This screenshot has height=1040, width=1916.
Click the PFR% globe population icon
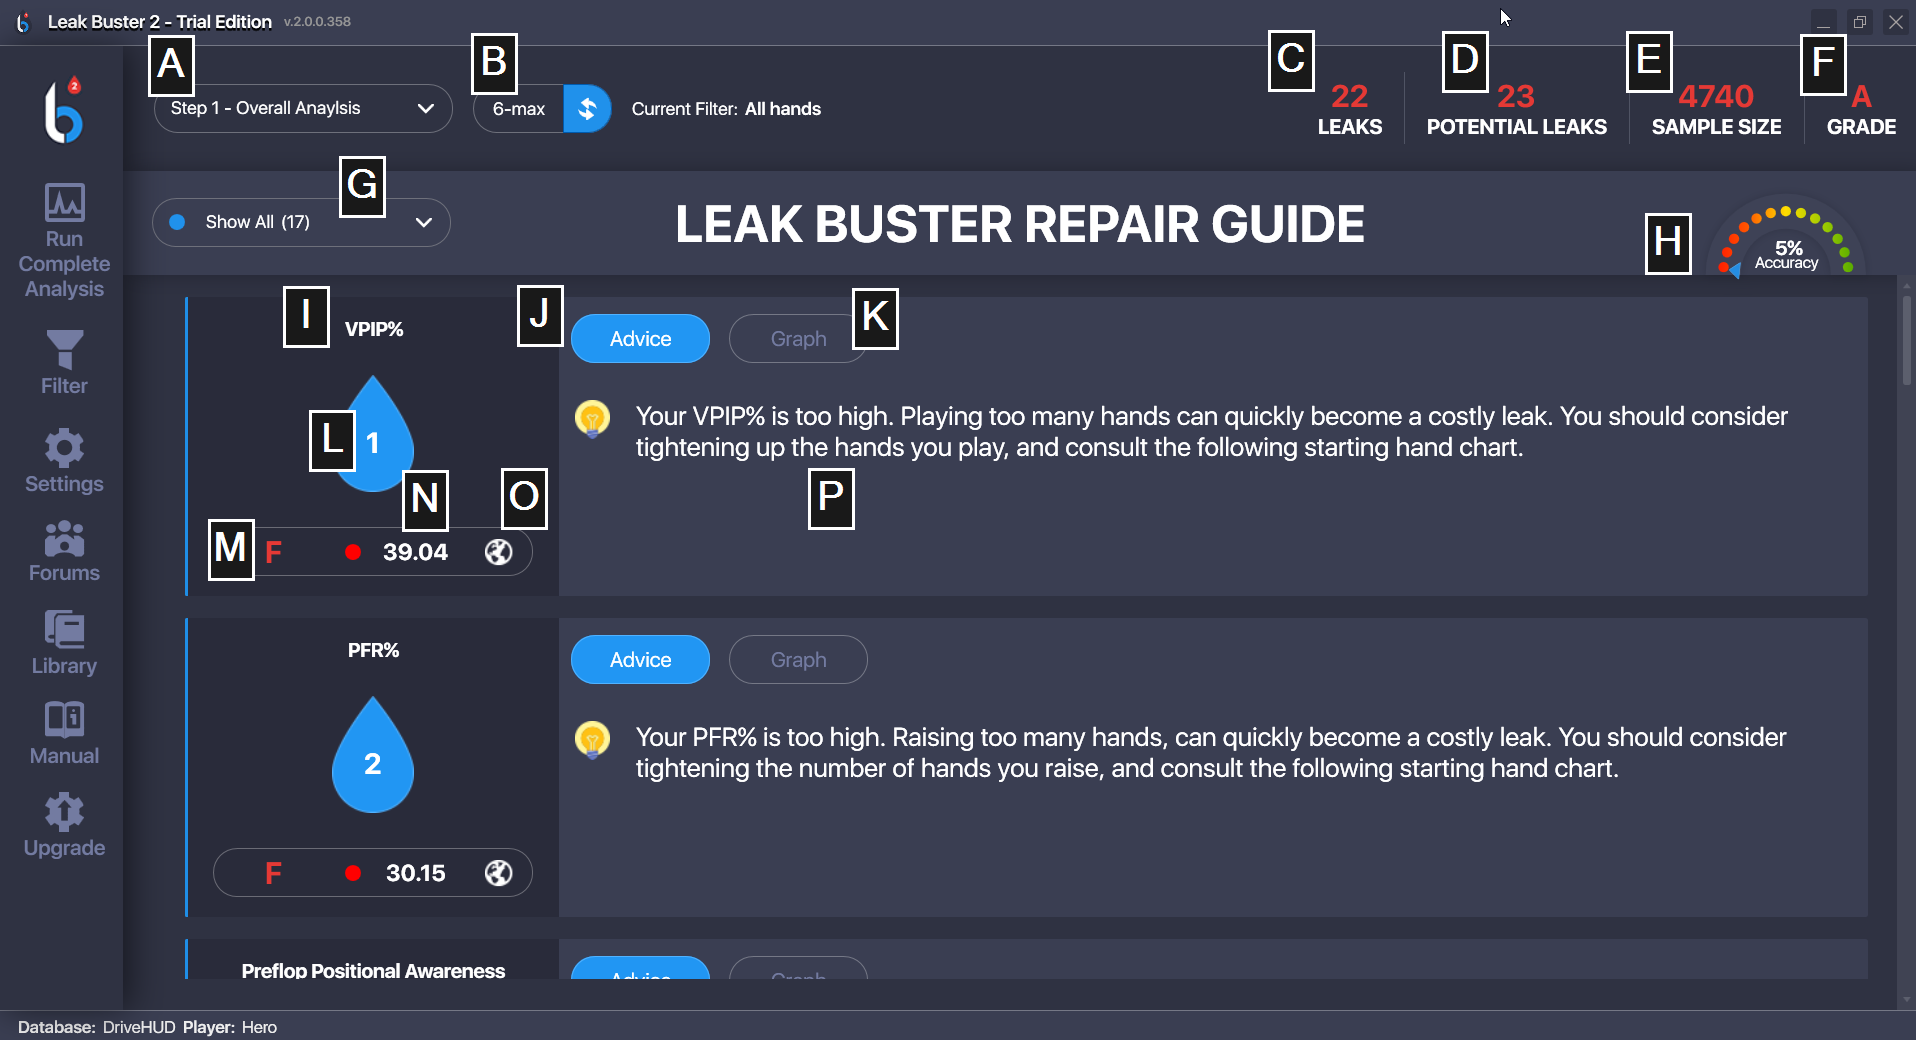tap(499, 873)
